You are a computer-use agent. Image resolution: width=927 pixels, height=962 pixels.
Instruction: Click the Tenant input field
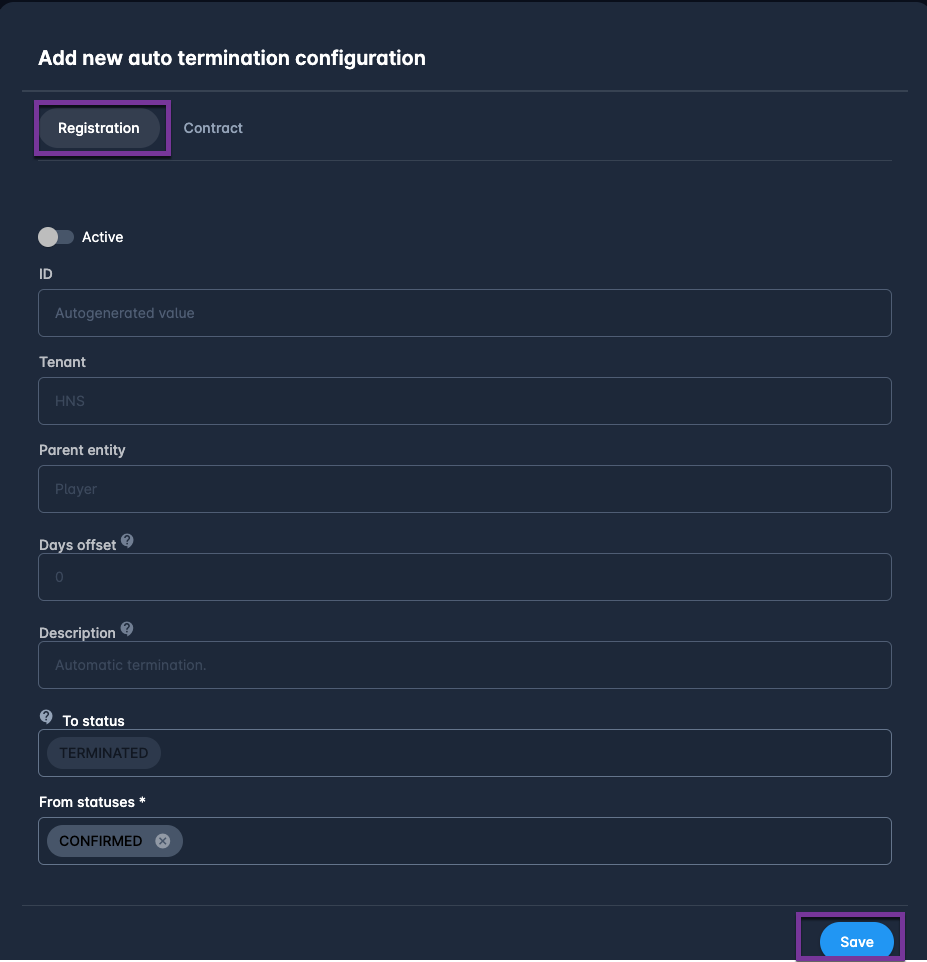[x=464, y=401]
